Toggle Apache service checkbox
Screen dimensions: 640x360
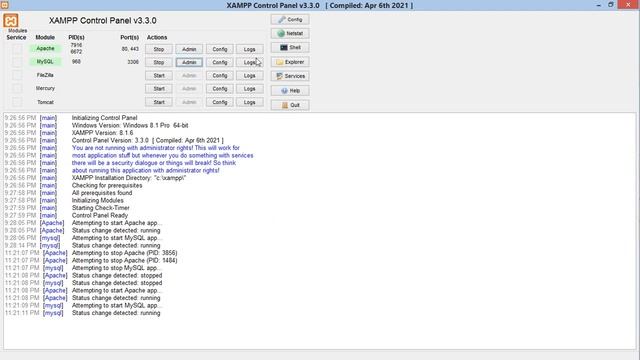pyautogui.click(x=16, y=49)
